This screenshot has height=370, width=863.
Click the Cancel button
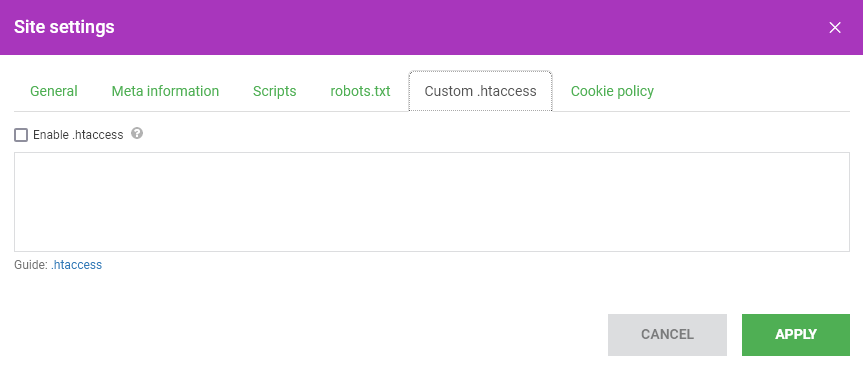(x=667, y=335)
